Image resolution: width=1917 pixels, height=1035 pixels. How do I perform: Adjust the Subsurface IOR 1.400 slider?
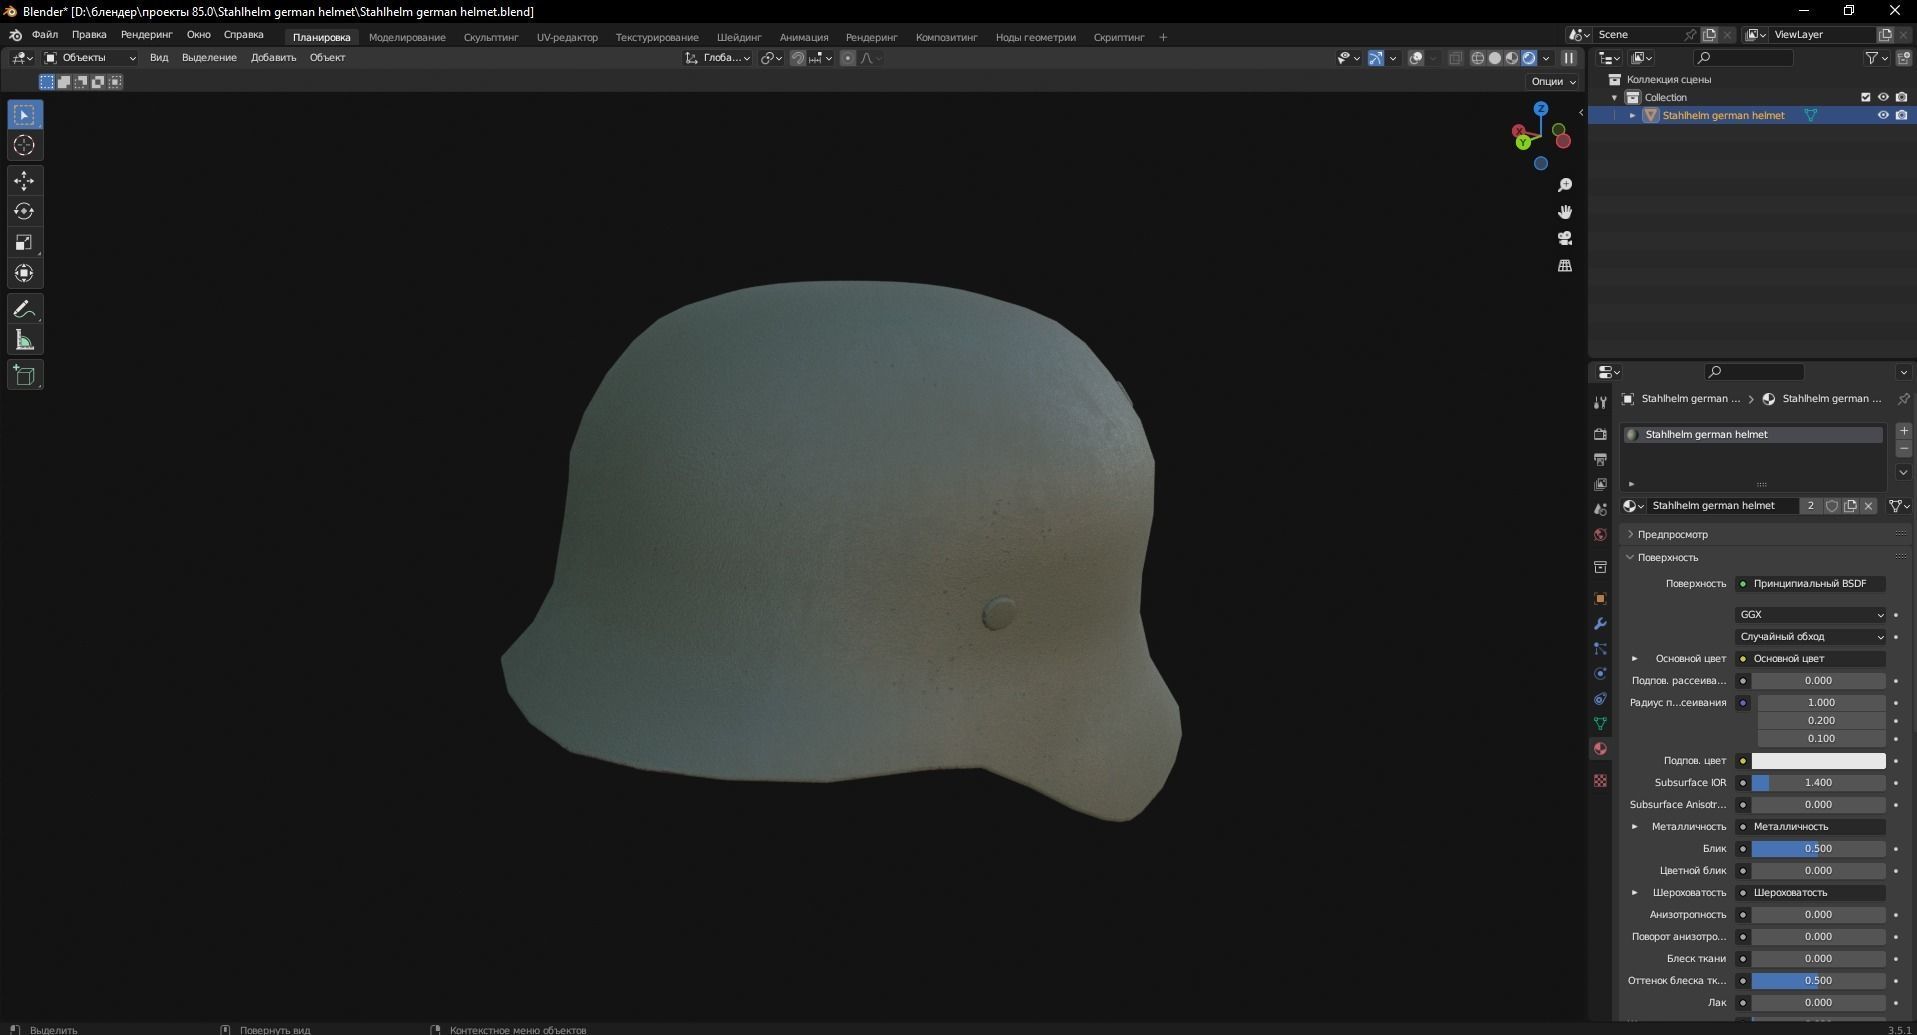tap(1818, 783)
